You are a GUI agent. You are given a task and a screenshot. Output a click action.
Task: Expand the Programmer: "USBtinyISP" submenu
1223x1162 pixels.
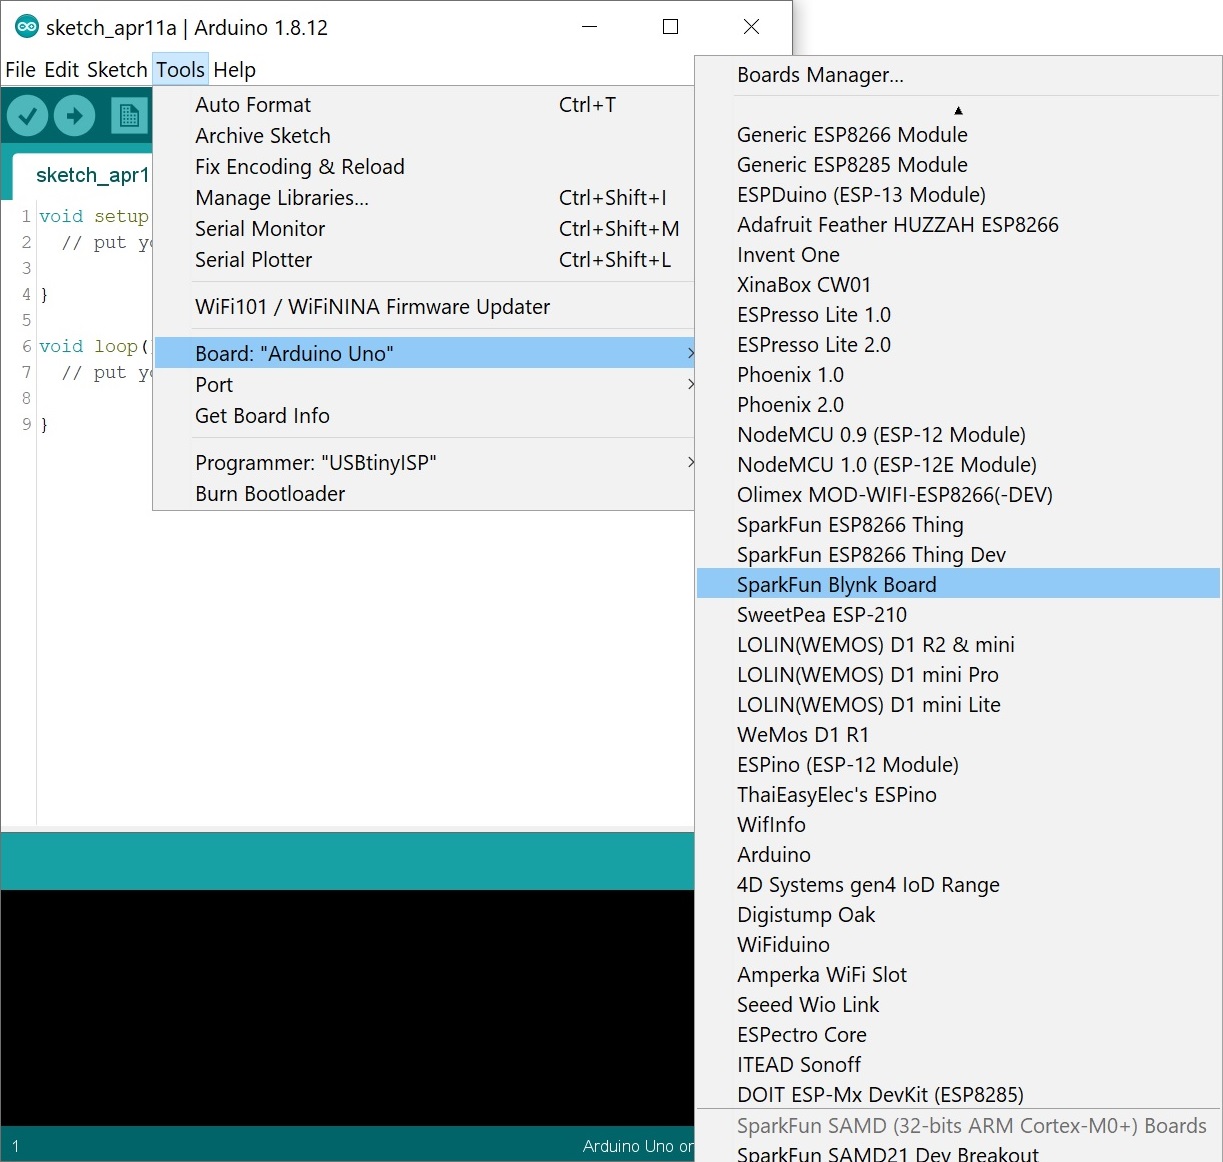coord(423,463)
